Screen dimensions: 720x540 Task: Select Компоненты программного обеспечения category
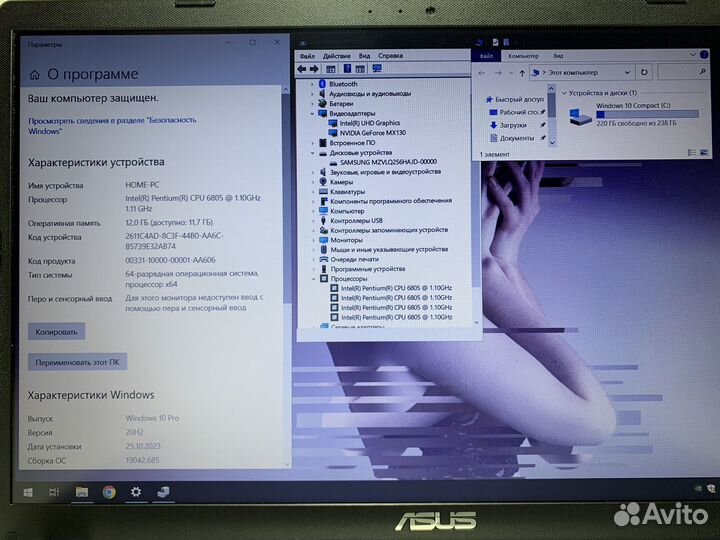[x=391, y=201]
